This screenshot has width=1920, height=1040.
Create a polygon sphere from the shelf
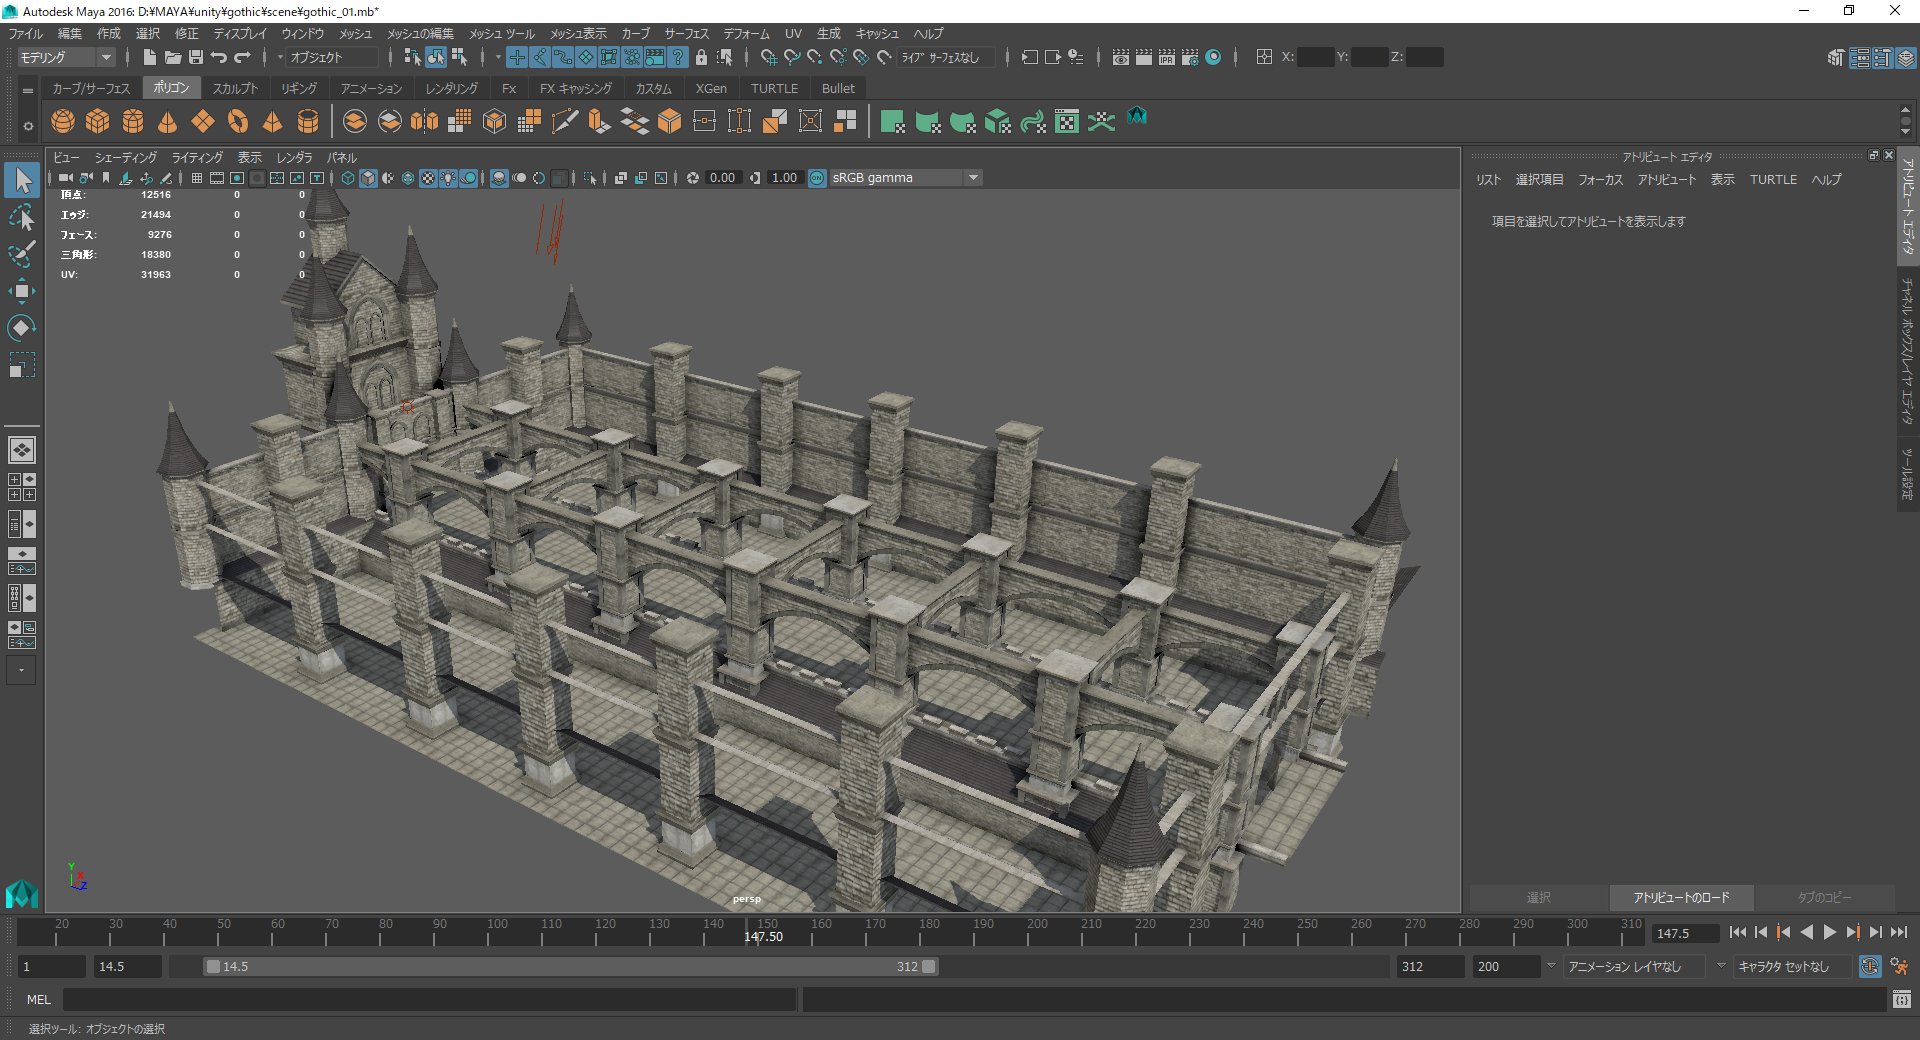[63, 122]
